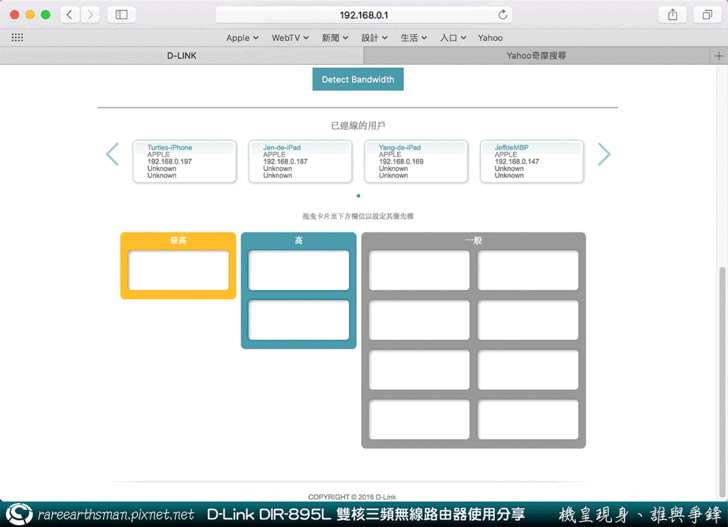Click IP address 192.168.0.147

pyautogui.click(x=517, y=162)
